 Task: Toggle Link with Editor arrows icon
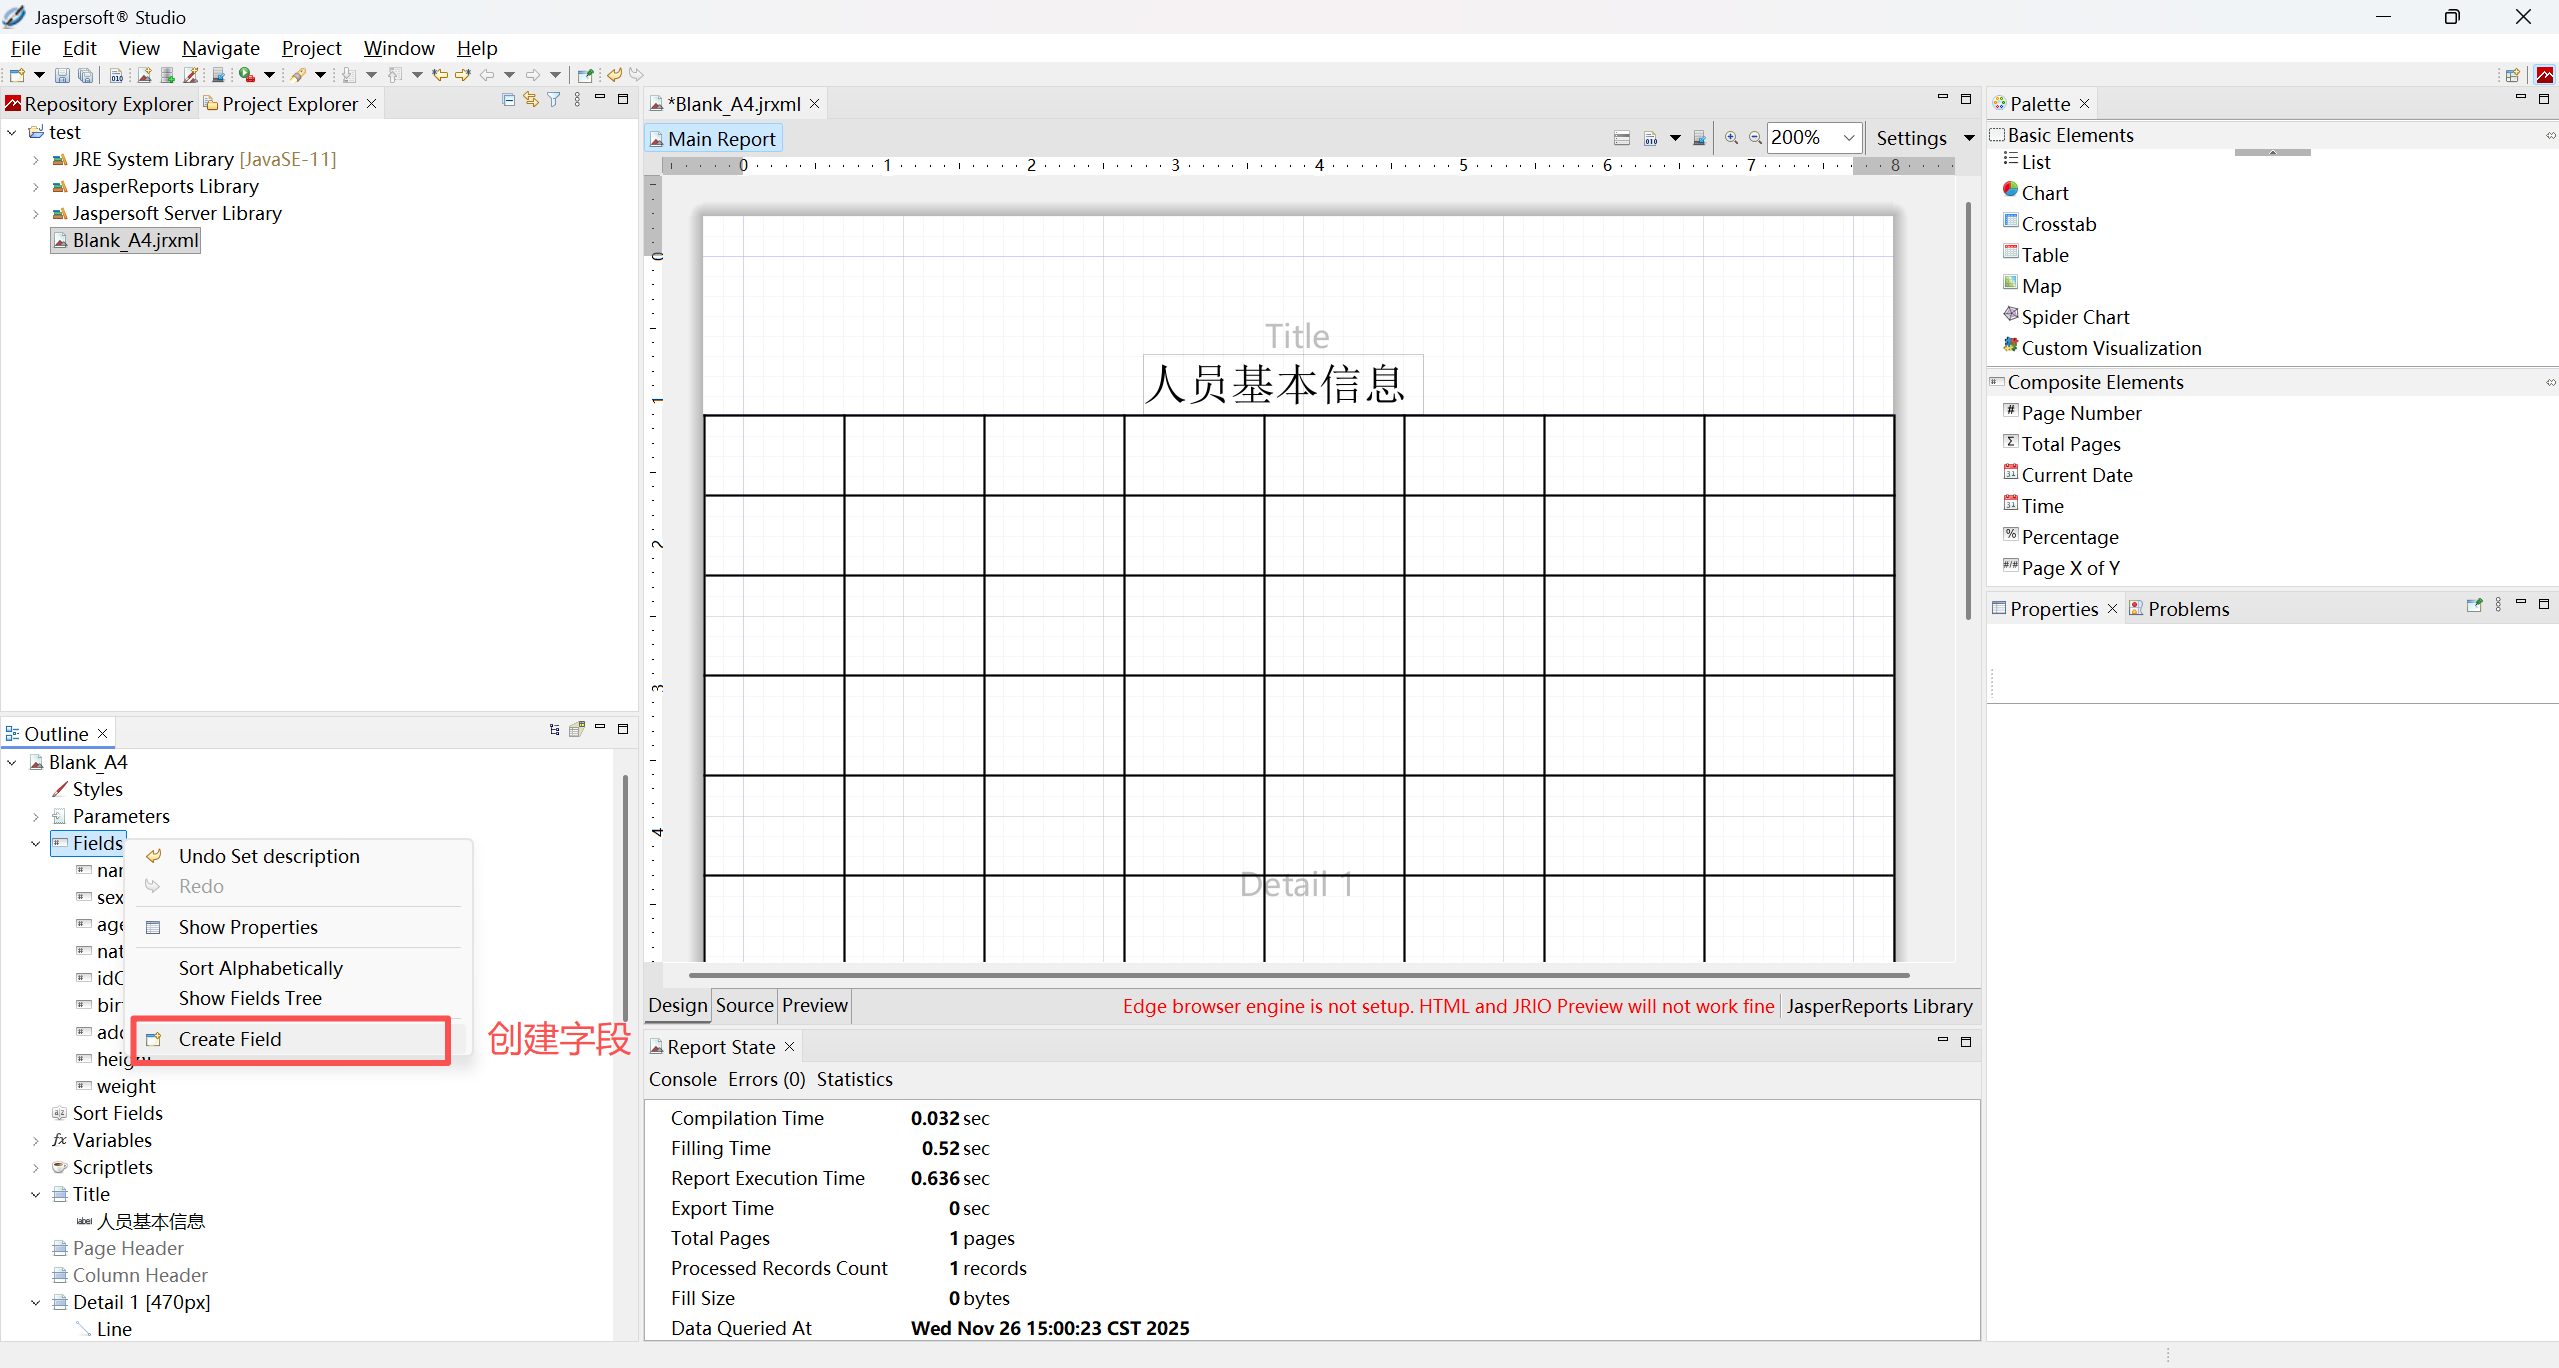(x=531, y=100)
